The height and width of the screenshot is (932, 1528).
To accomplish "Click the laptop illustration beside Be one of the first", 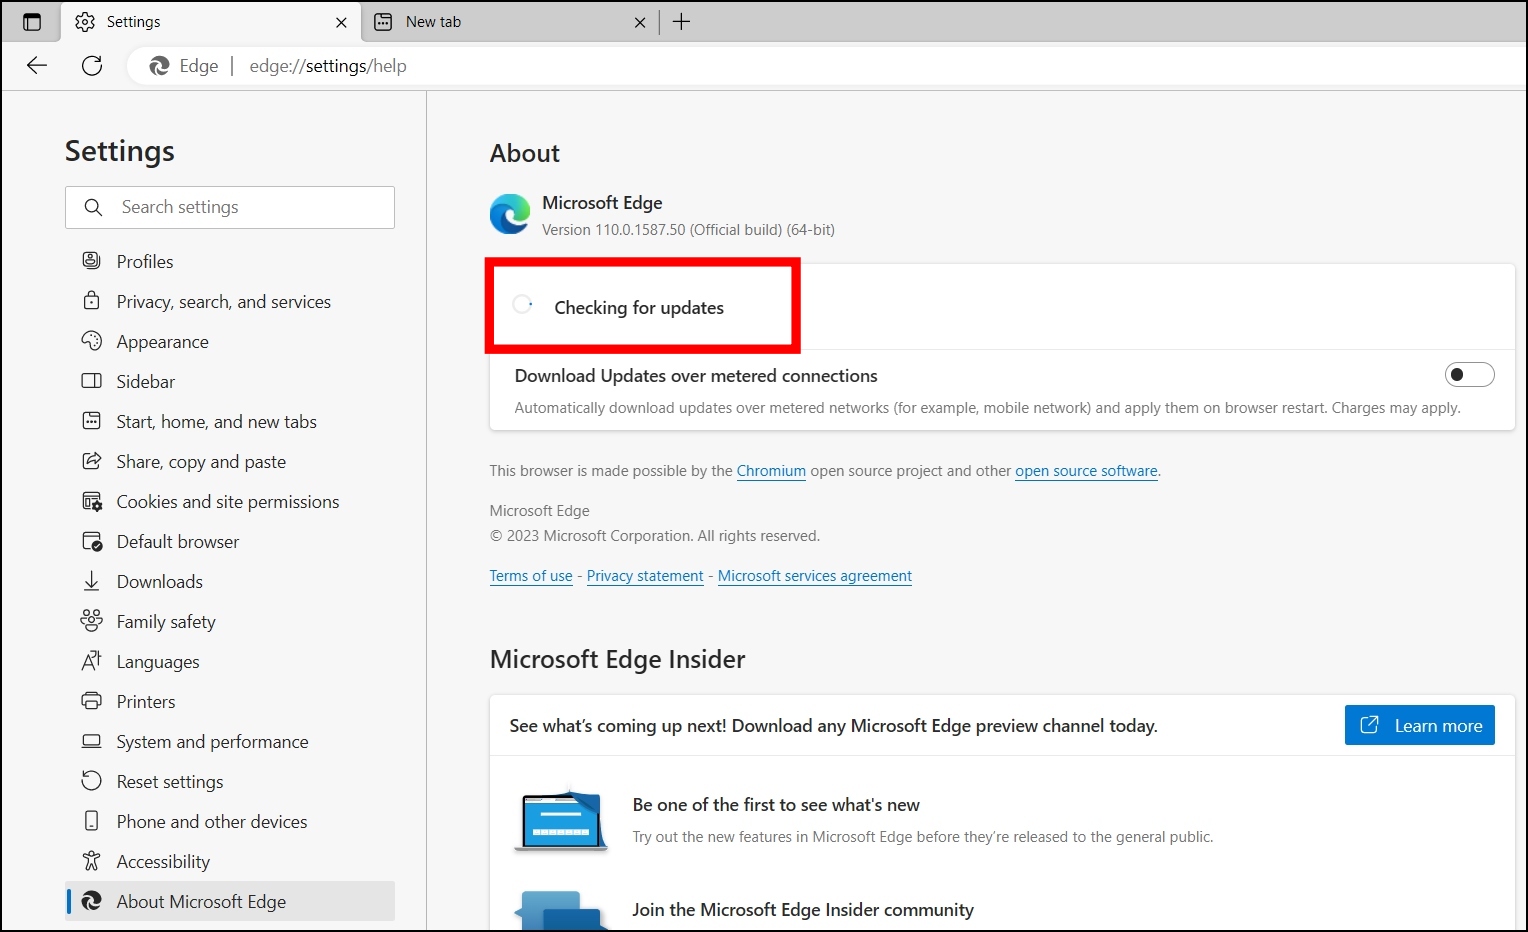I will [561, 820].
